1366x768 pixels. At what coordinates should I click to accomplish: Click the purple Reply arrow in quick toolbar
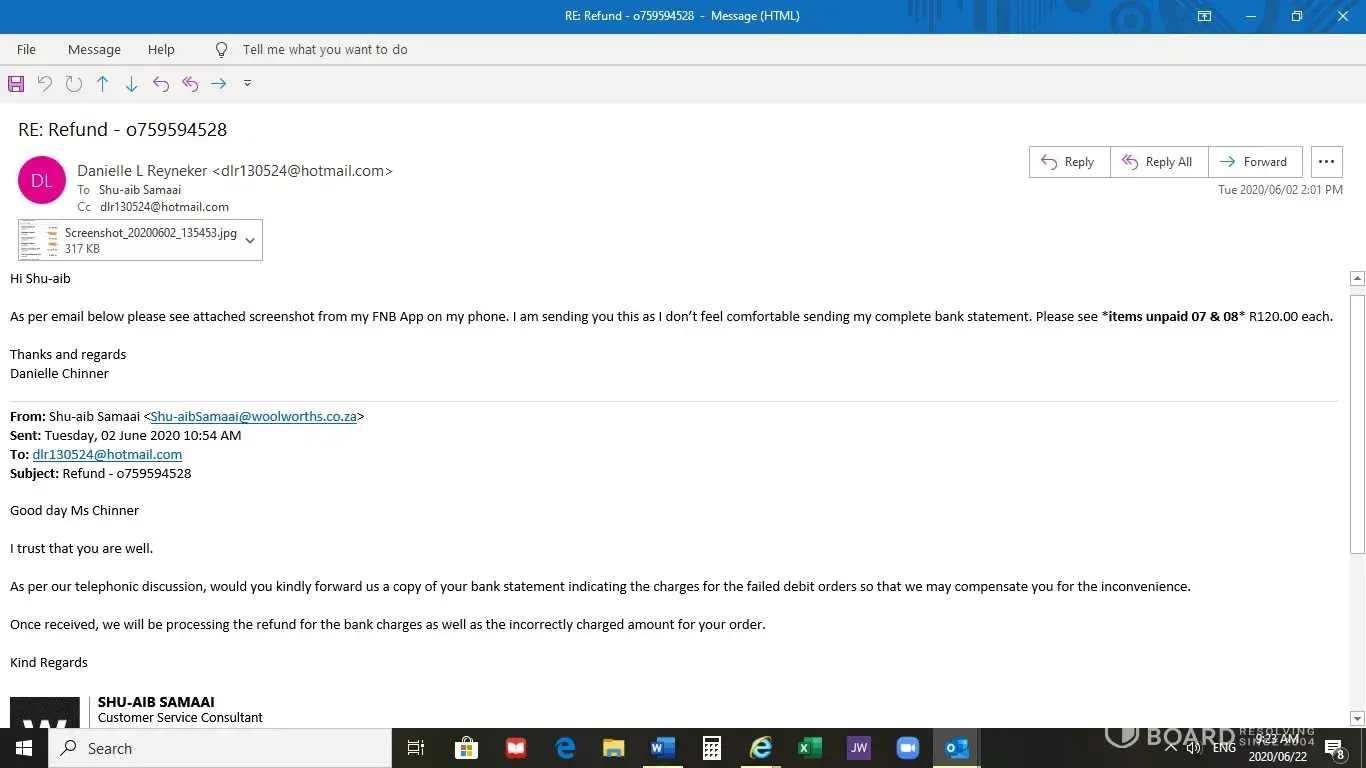coord(160,84)
